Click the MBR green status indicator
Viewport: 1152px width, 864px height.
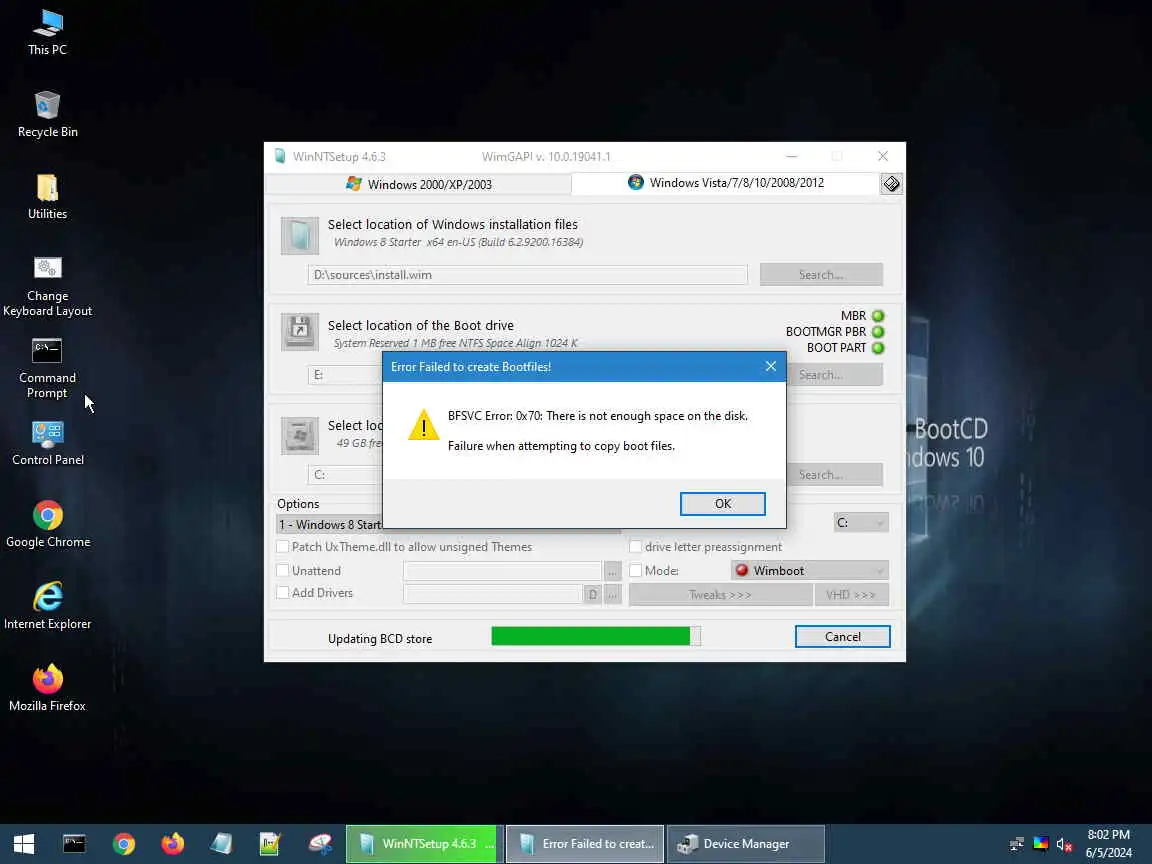click(878, 316)
